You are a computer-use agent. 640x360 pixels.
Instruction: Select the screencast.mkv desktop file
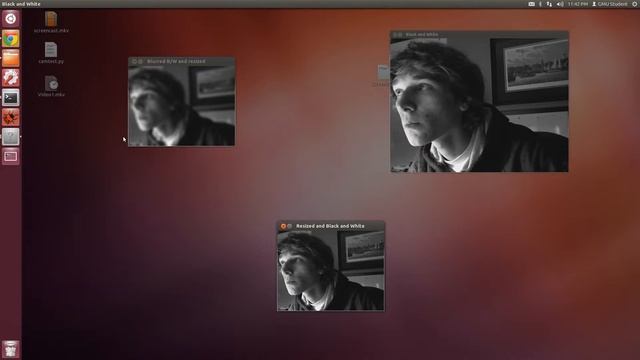tap(51, 22)
